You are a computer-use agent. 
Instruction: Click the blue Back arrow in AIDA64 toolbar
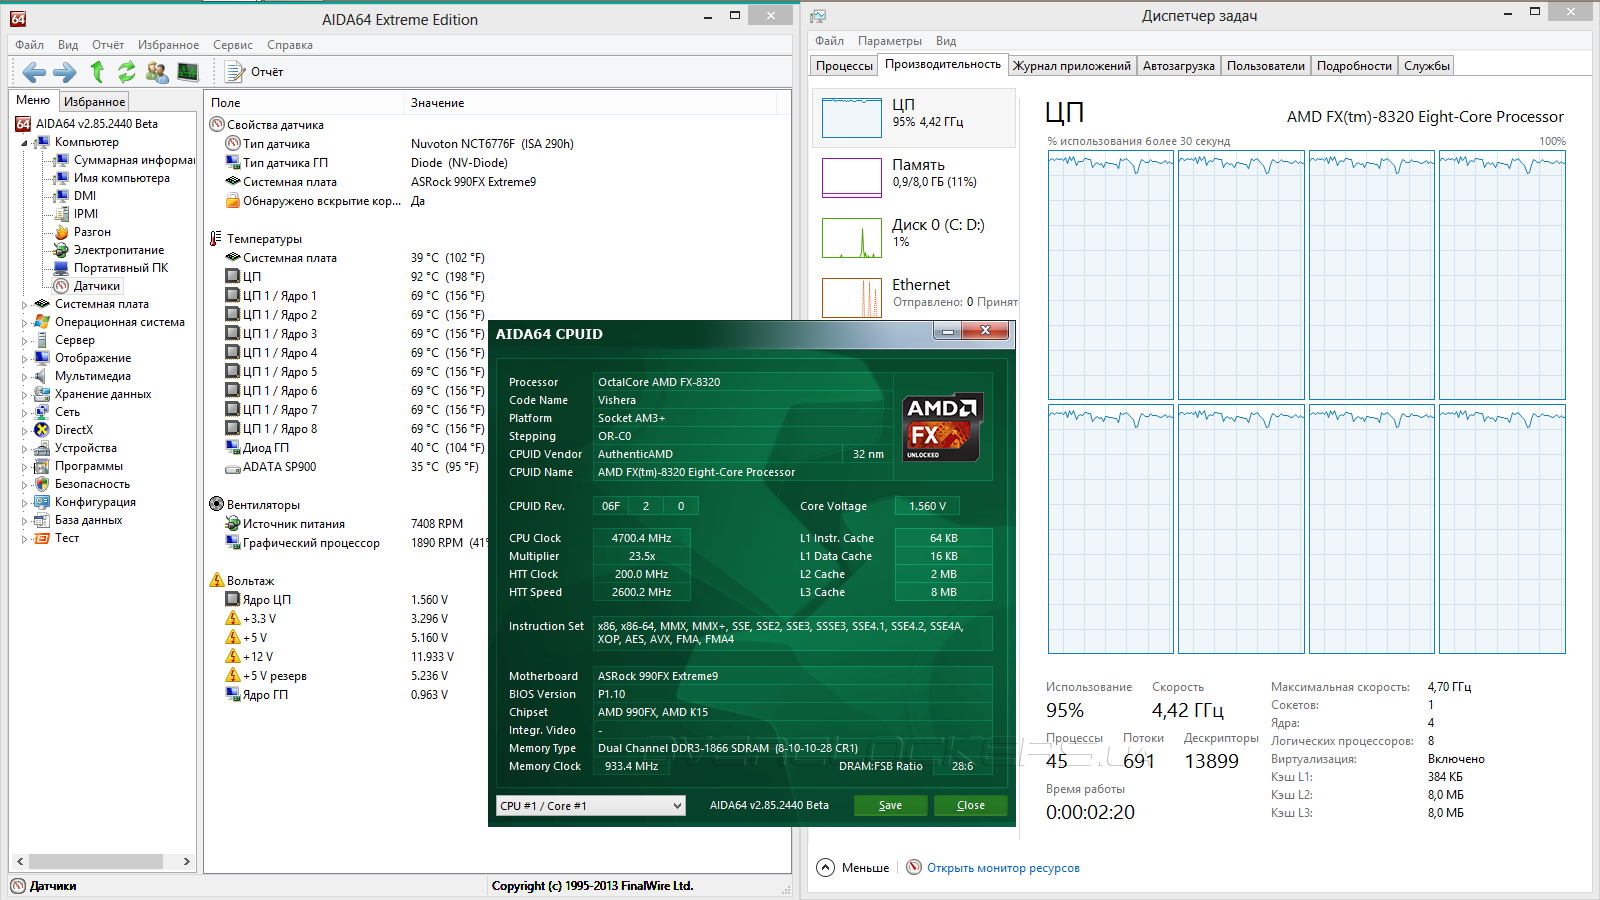[x=34, y=72]
